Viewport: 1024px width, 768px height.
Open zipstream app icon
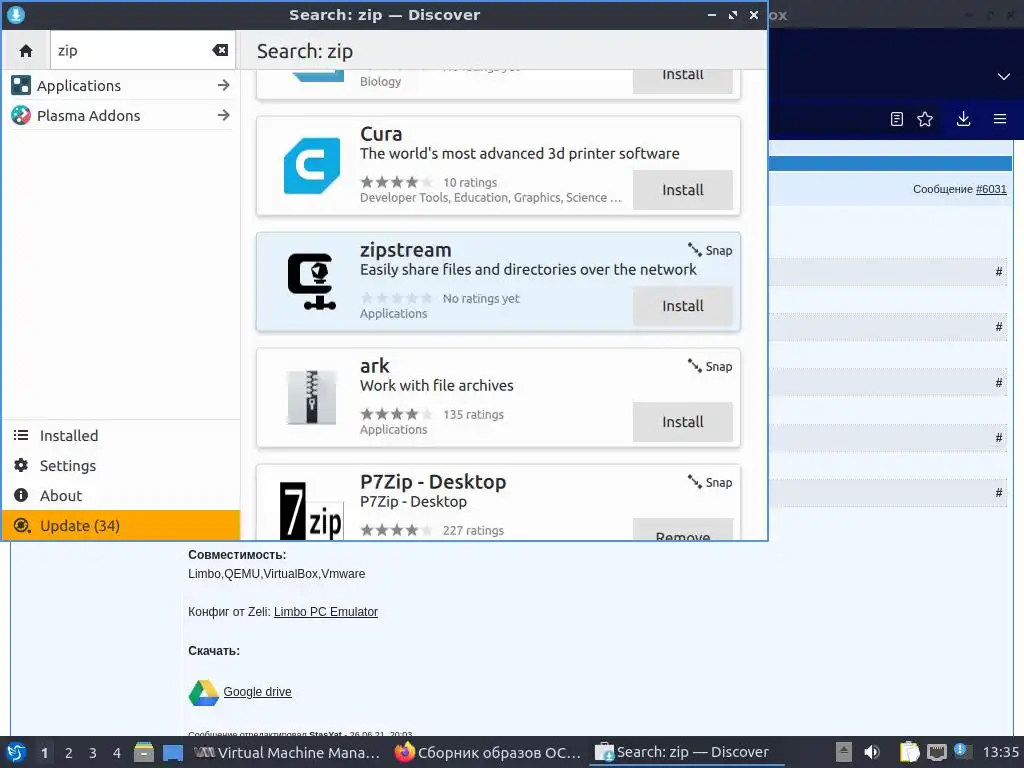tap(312, 281)
